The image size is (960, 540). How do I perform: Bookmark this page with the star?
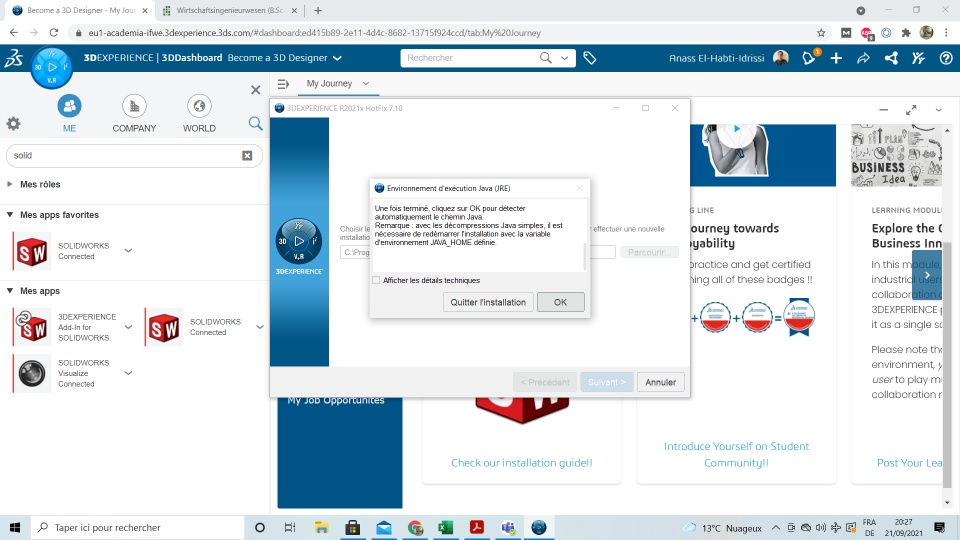point(821,33)
